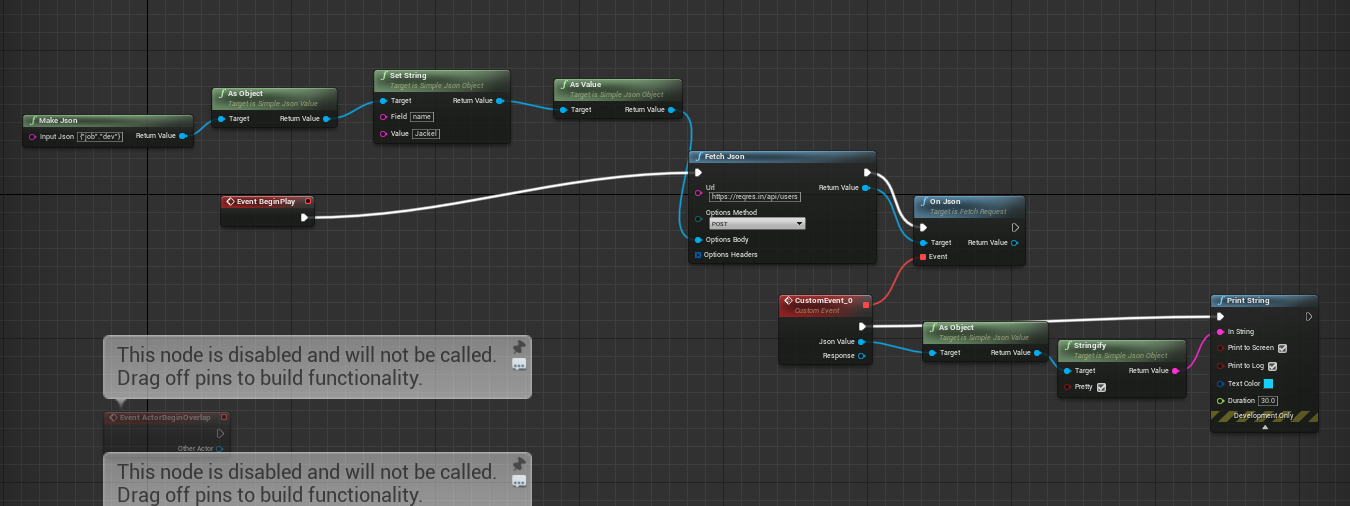Click the Target pin on Set String
Viewport: 1350px width, 506px height.
pos(383,101)
